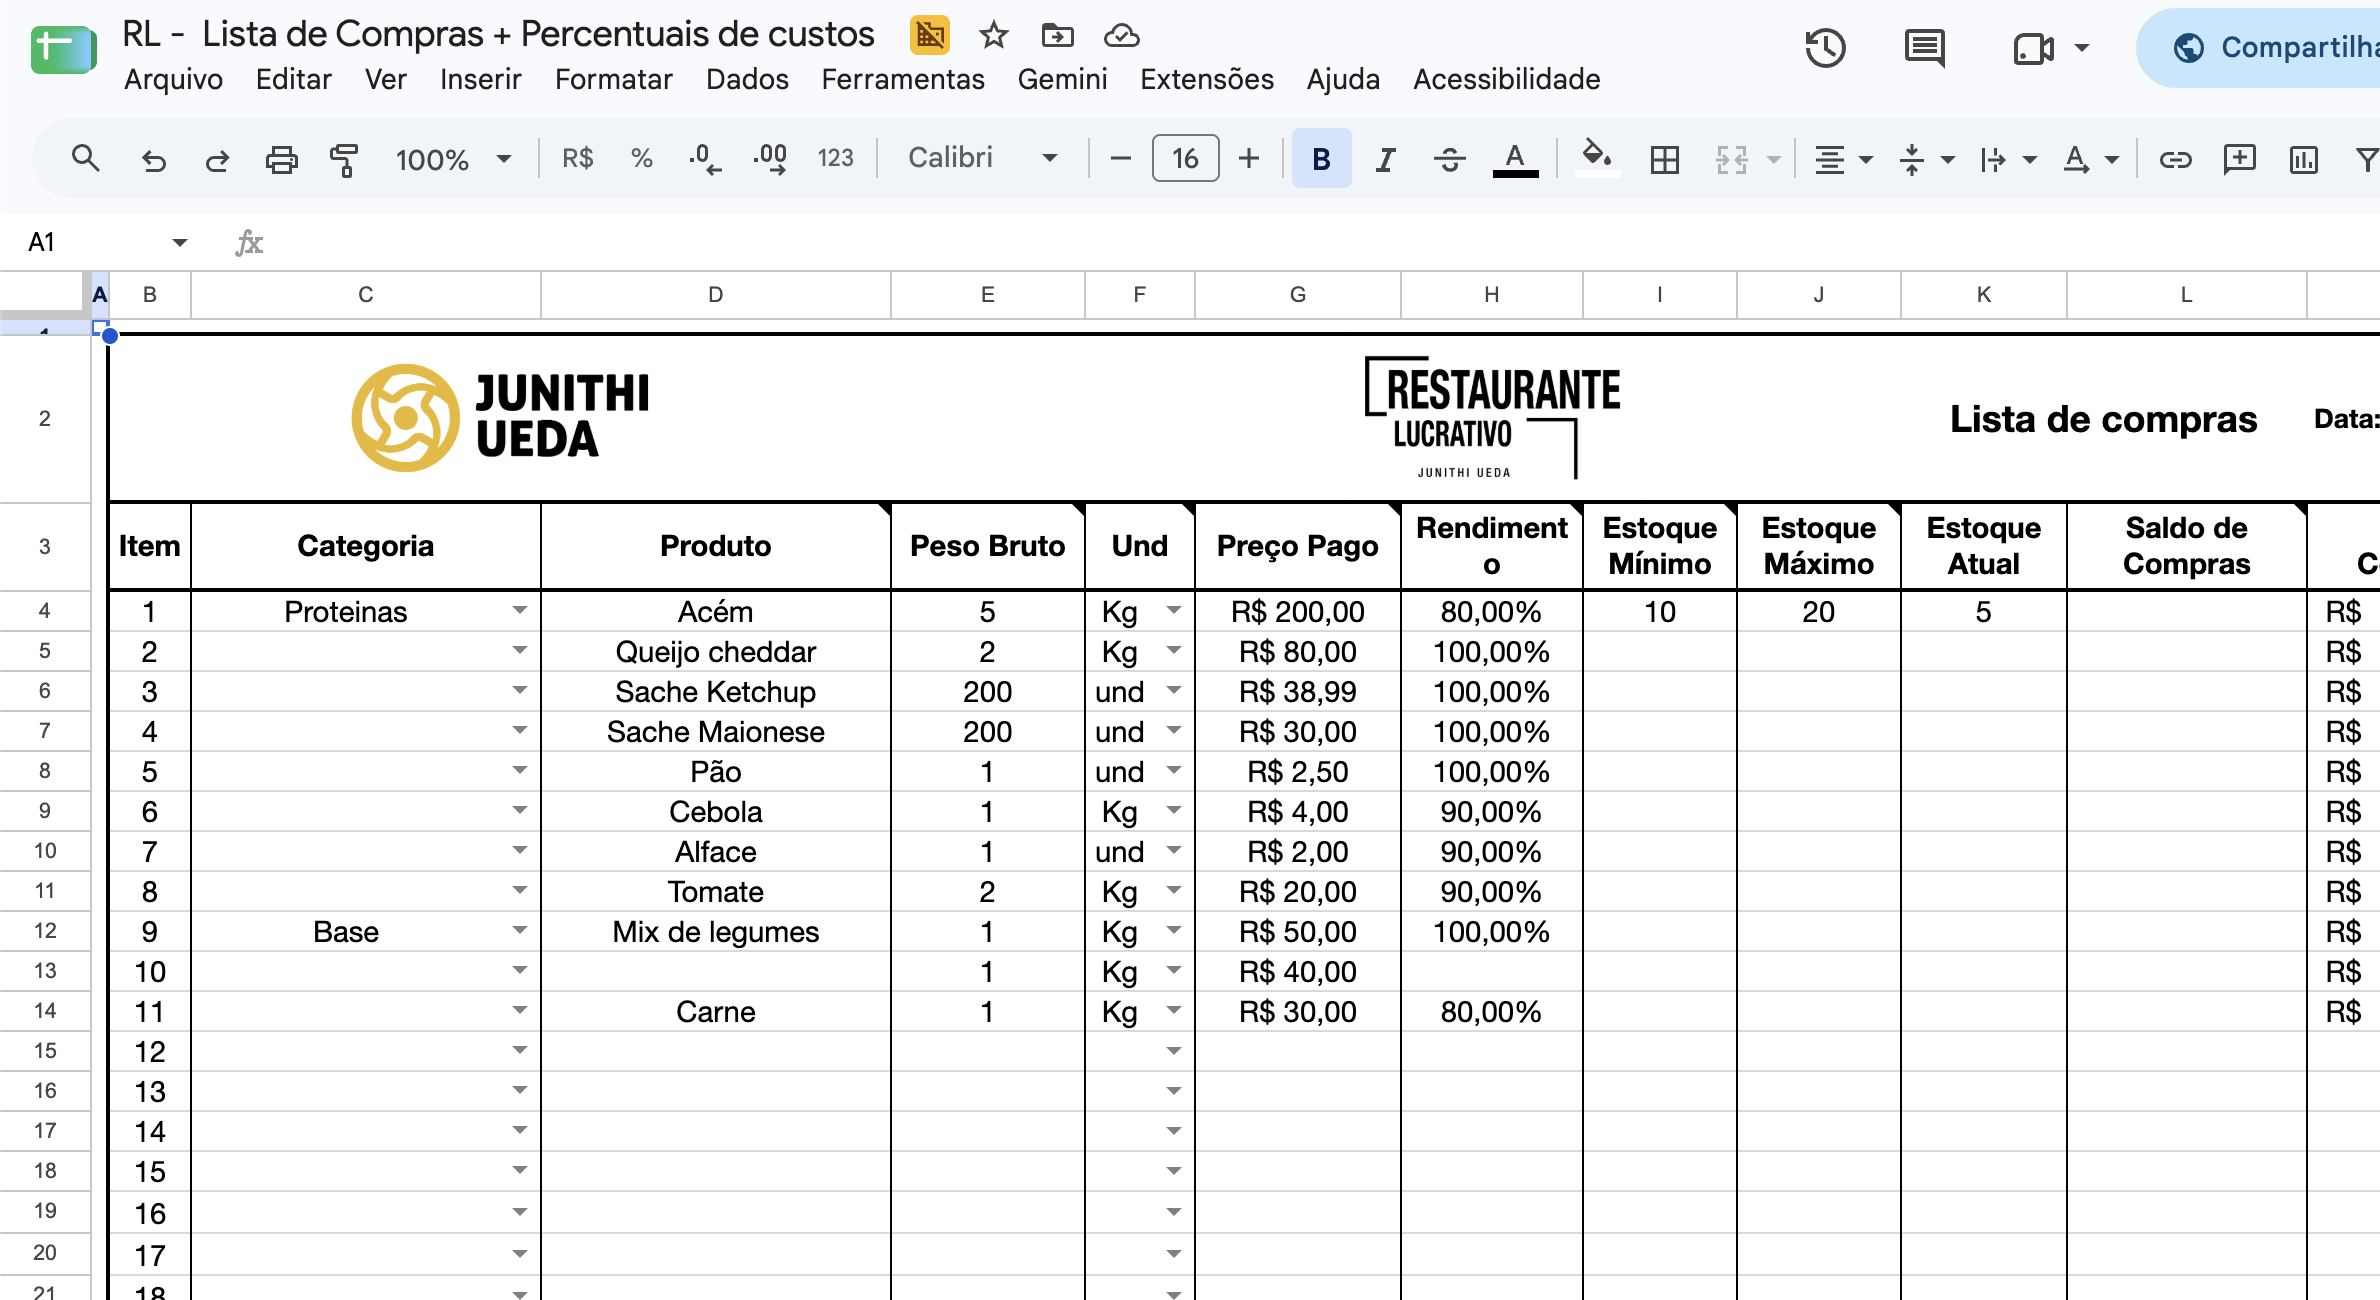Viewport: 2380px width, 1300px height.
Task: Open the Arquivo menu
Action: click(173, 79)
